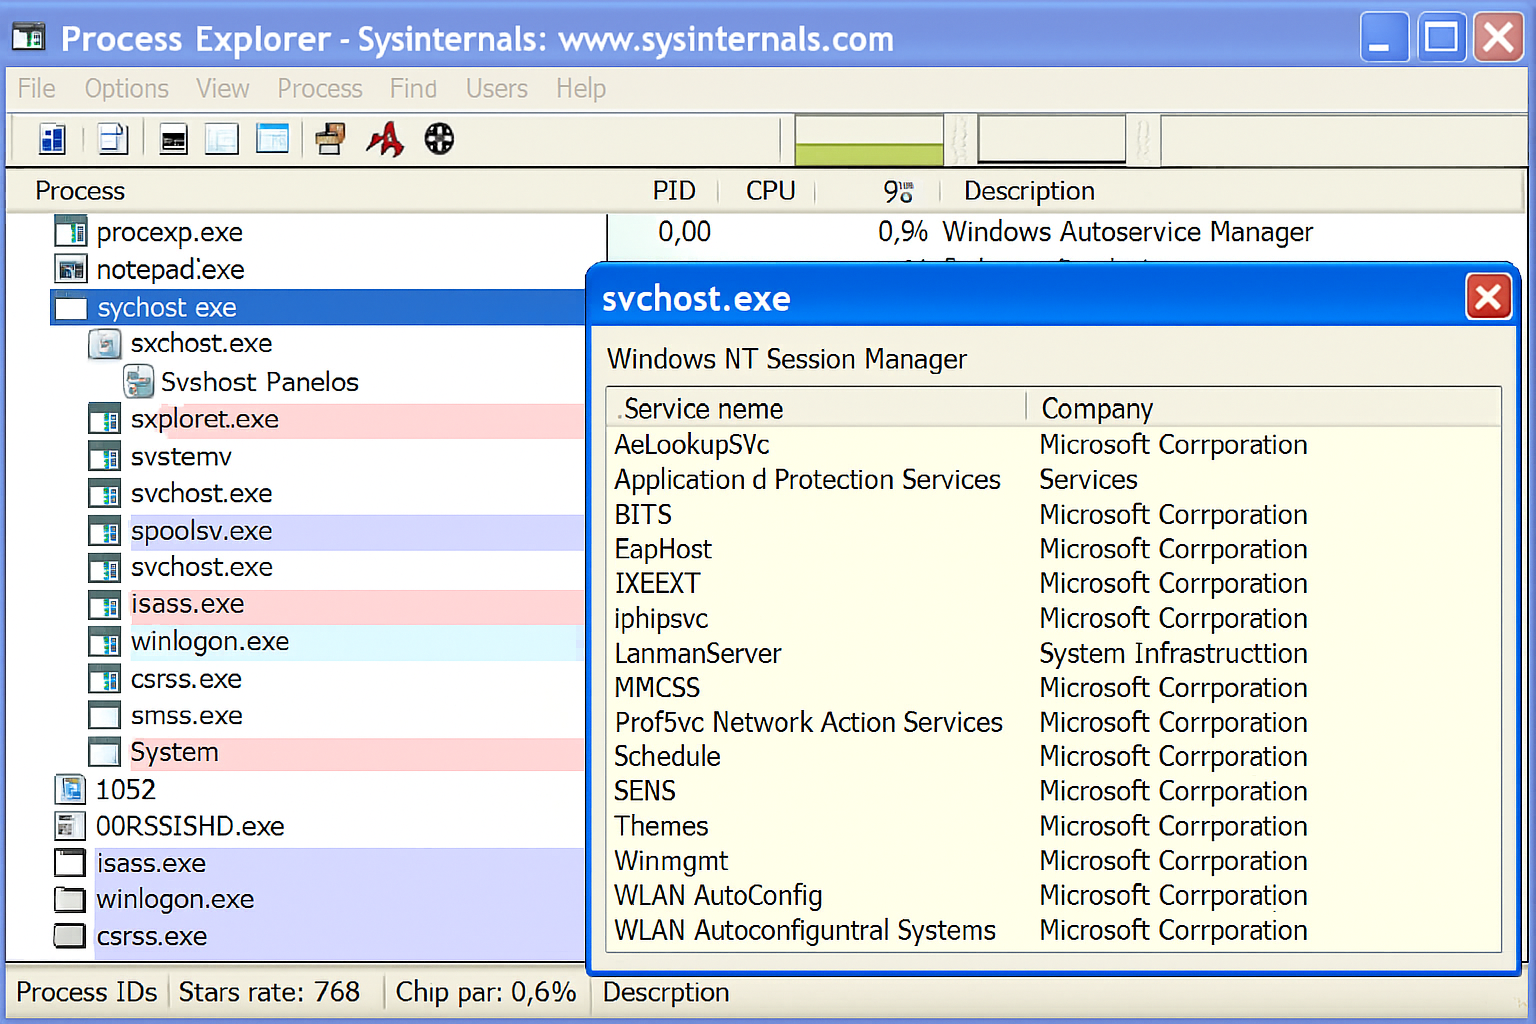The height and width of the screenshot is (1024, 1536).
Task: Sort by the CPU column header
Action: click(x=771, y=191)
